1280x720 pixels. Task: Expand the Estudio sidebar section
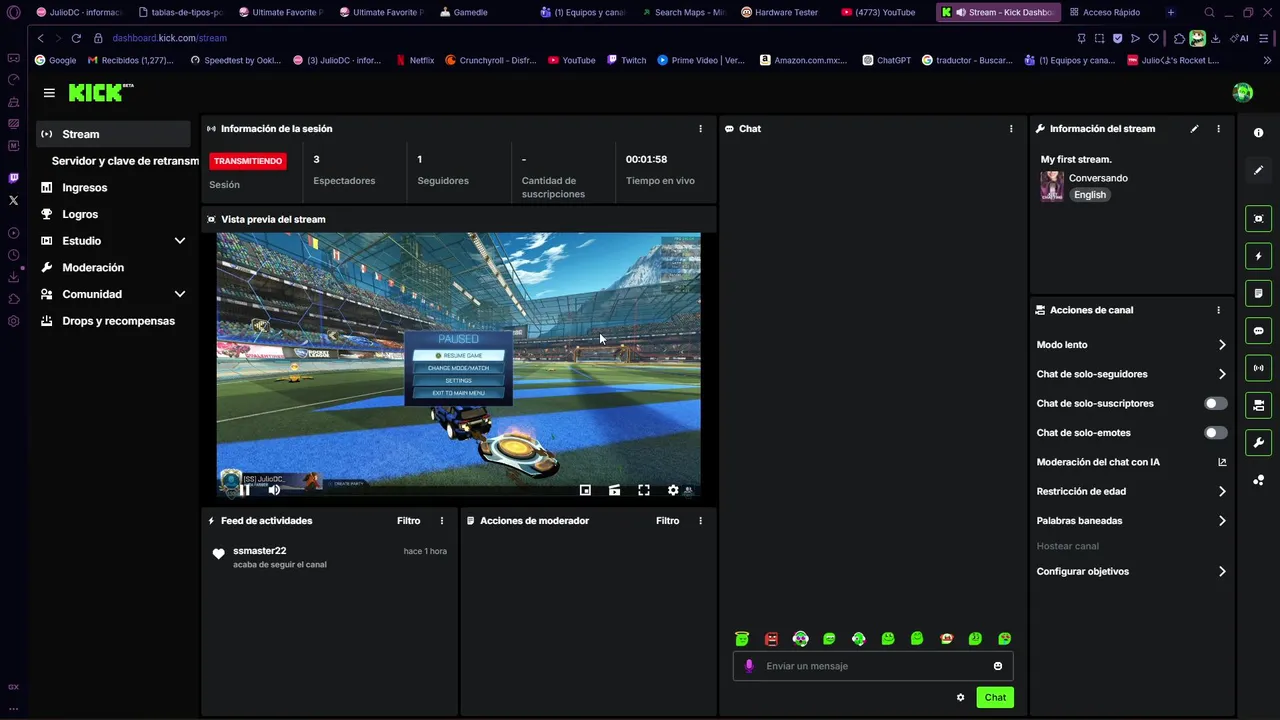[x=113, y=241]
